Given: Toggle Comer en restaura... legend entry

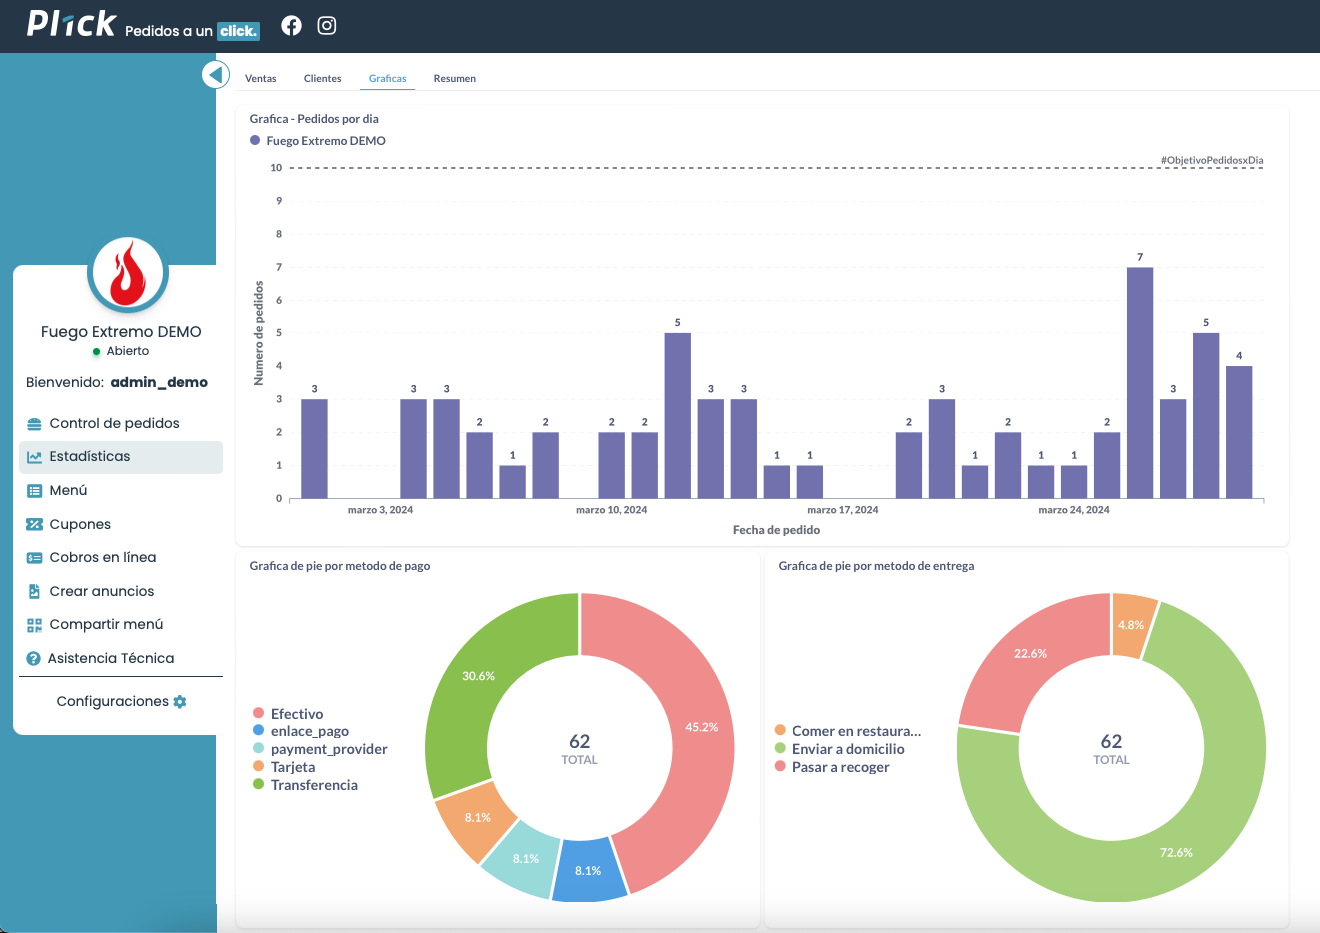Looking at the screenshot, I should 848,731.
